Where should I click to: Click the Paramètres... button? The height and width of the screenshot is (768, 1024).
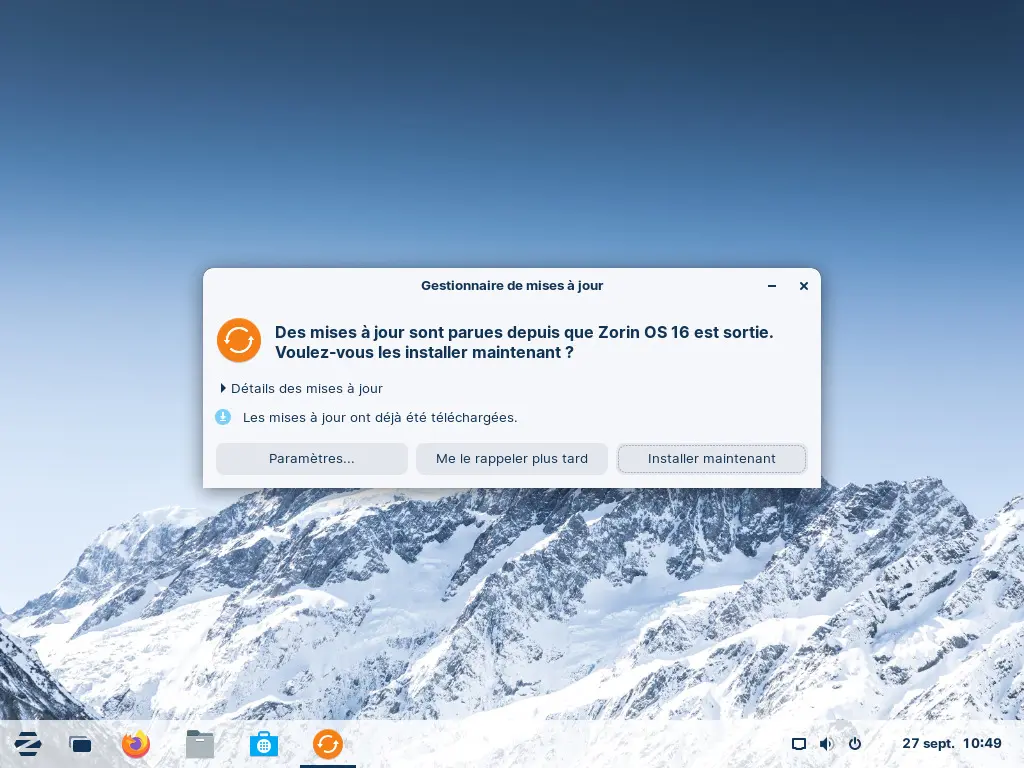(x=311, y=459)
